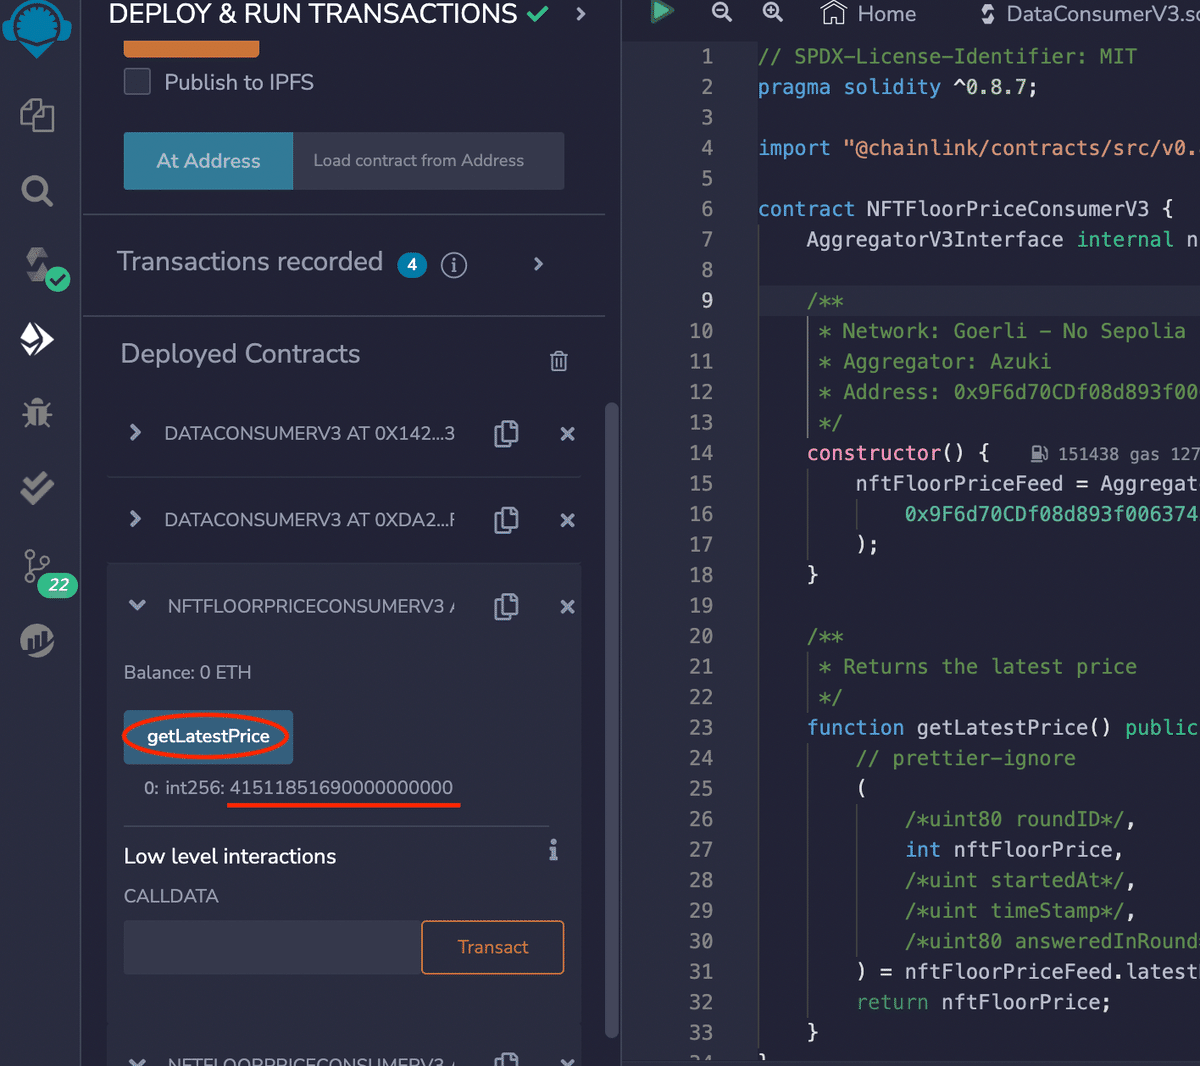This screenshot has width=1200, height=1066.
Task: Click the Low level interactions label
Action: click(x=230, y=856)
